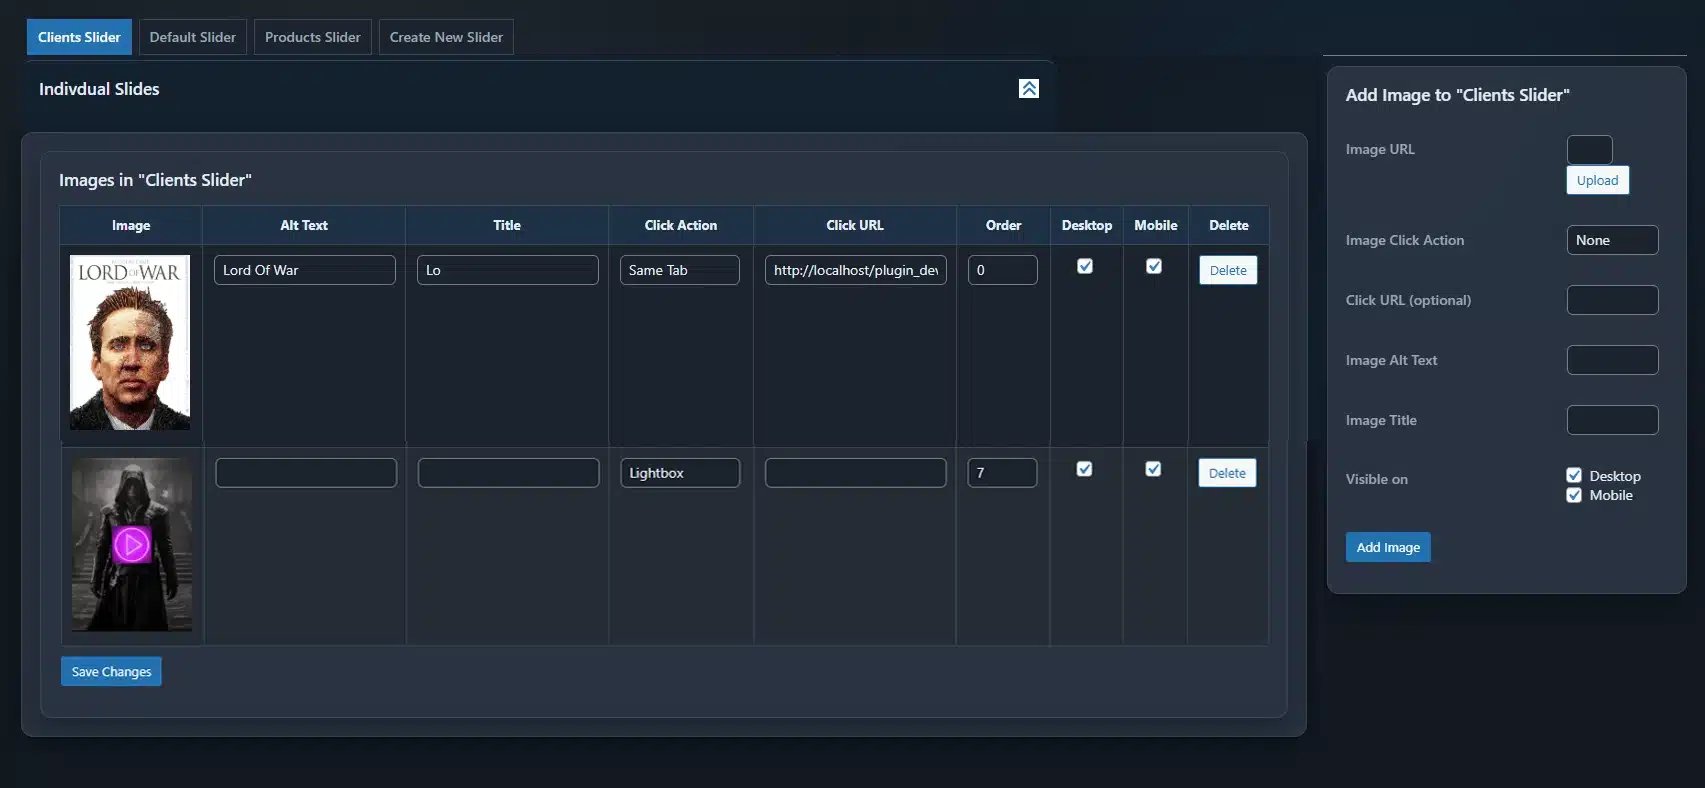
Task: Disable Mobile visibility in Add Image panel
Action: (x=1574, y=495)
